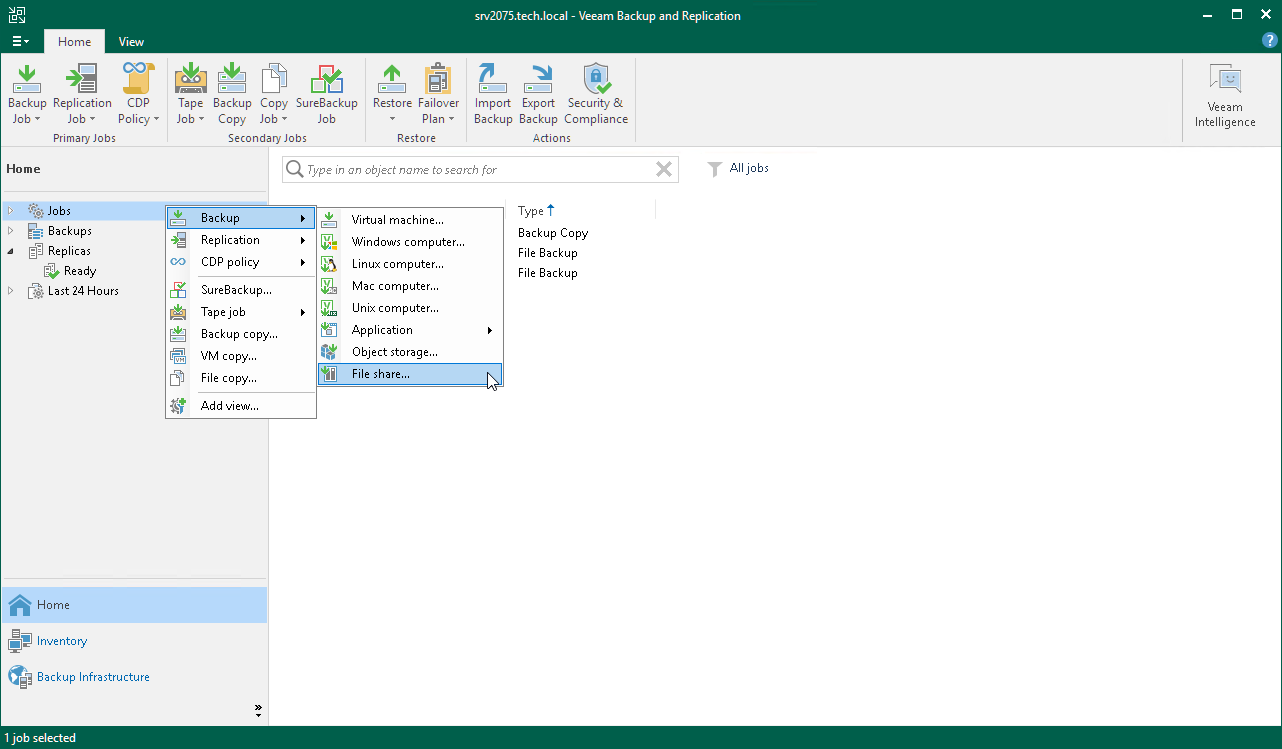Open the Restore dropdown arrow

pos(391,117)
